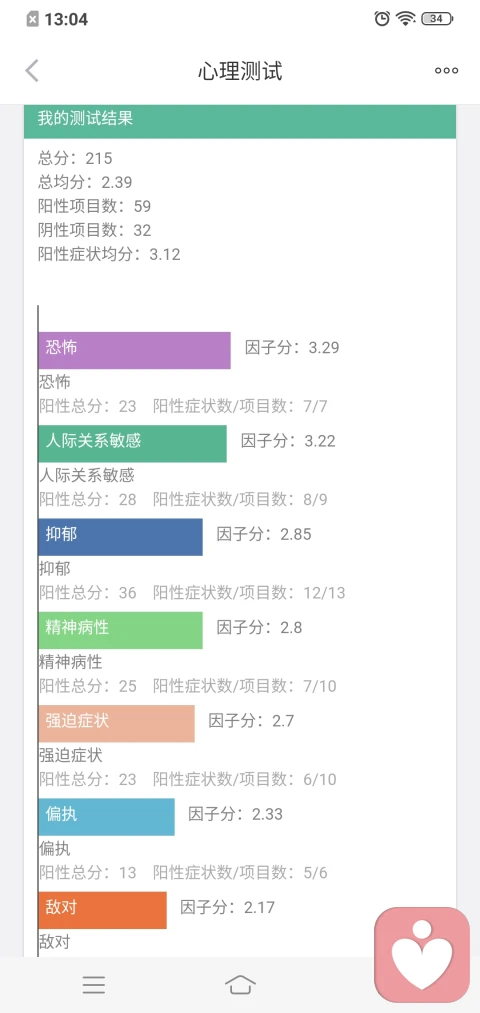Image resolution: width=480 pixels, height=1013 pixels.
Task: Tap the 因子分：3.29 score label
Action: tap(292, 348)
